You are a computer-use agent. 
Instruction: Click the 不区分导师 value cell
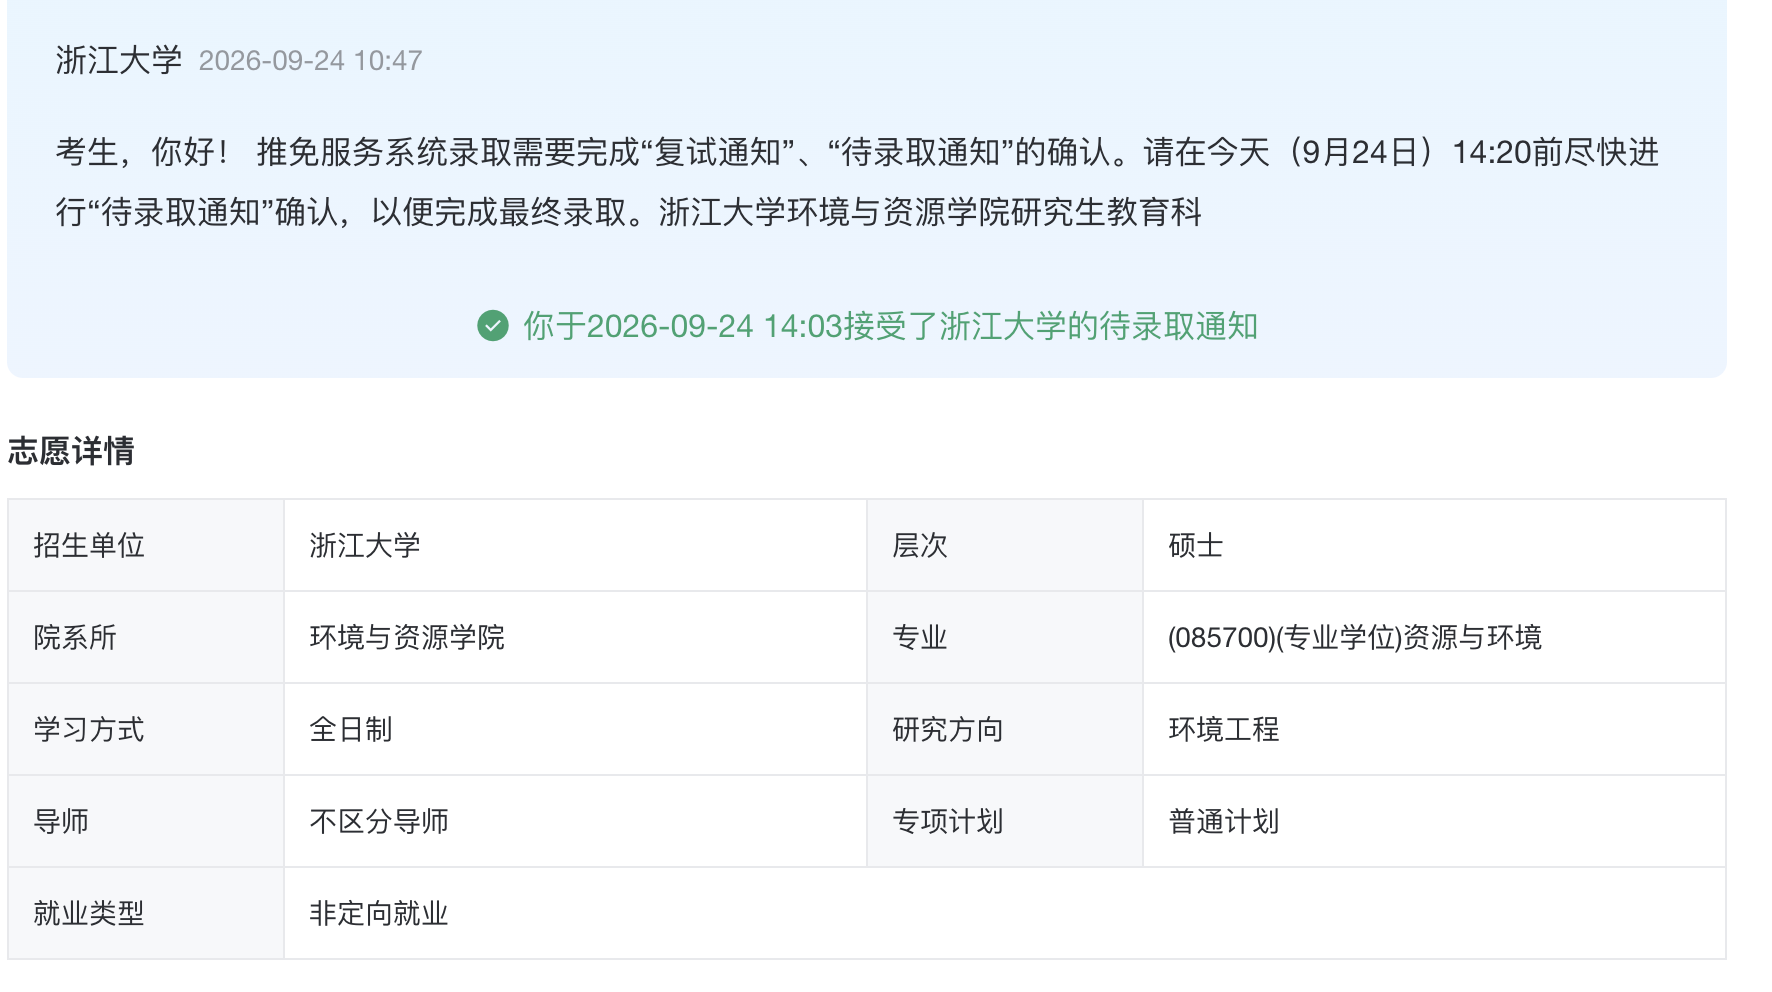point(575,821)
